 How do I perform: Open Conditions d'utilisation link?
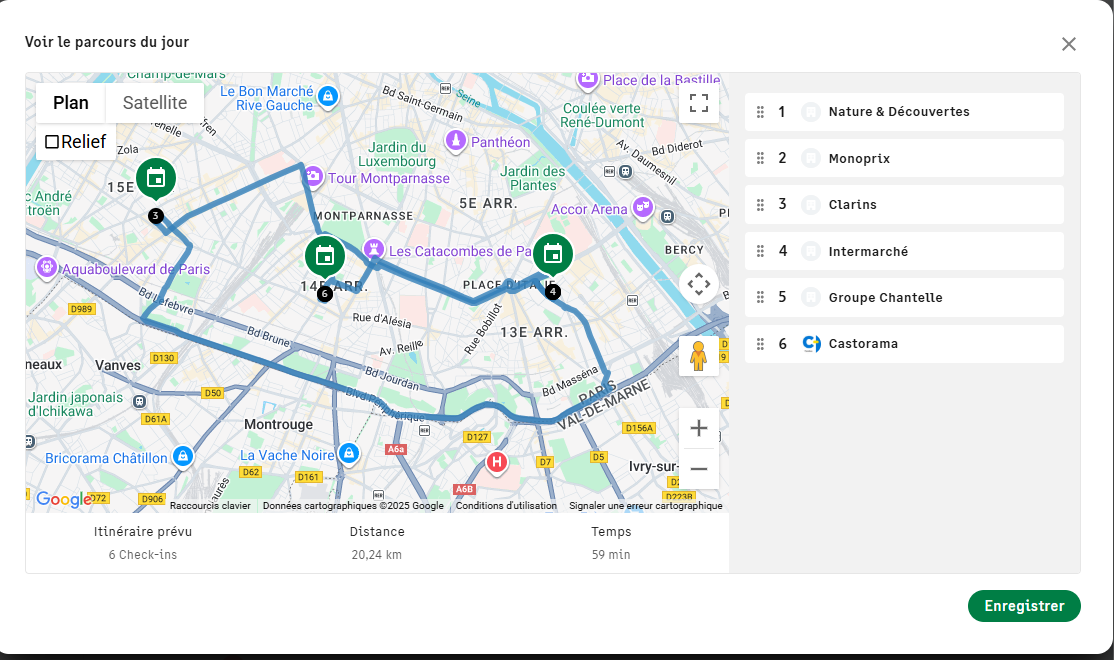(x=506, y=506)
